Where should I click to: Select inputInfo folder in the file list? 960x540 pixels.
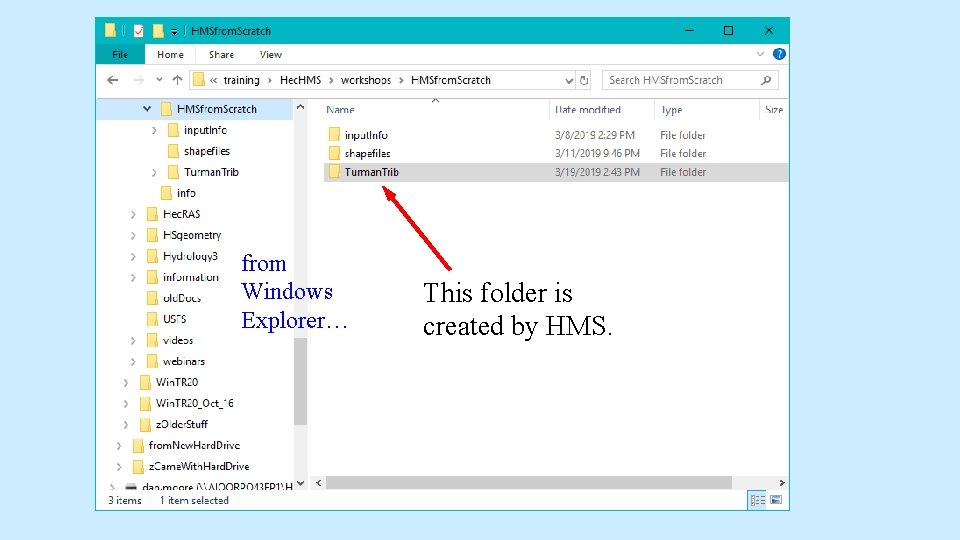click(366, 135)
